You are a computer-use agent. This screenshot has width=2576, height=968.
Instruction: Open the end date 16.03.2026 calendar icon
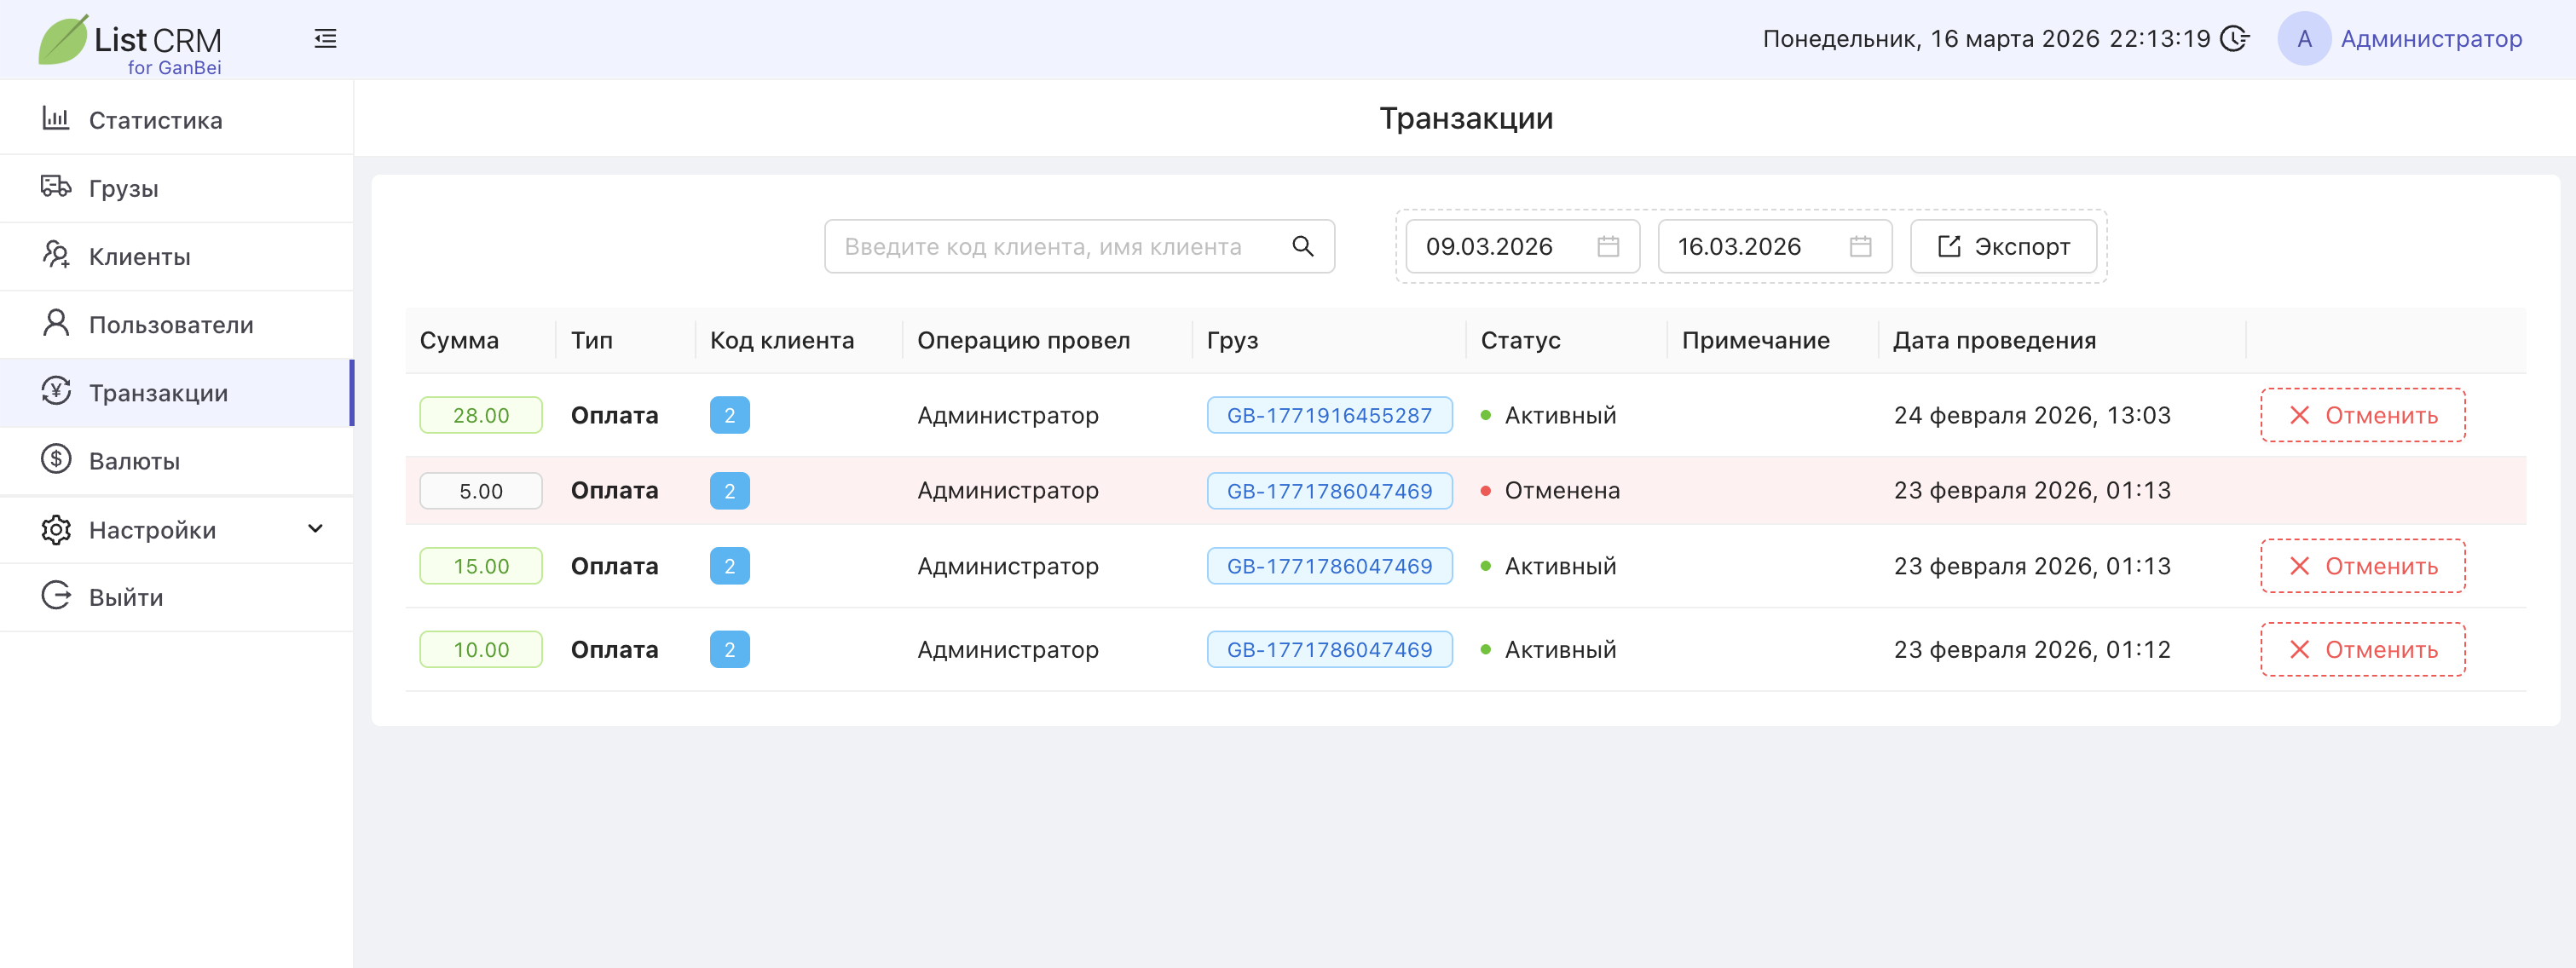tap(1859, 246)
